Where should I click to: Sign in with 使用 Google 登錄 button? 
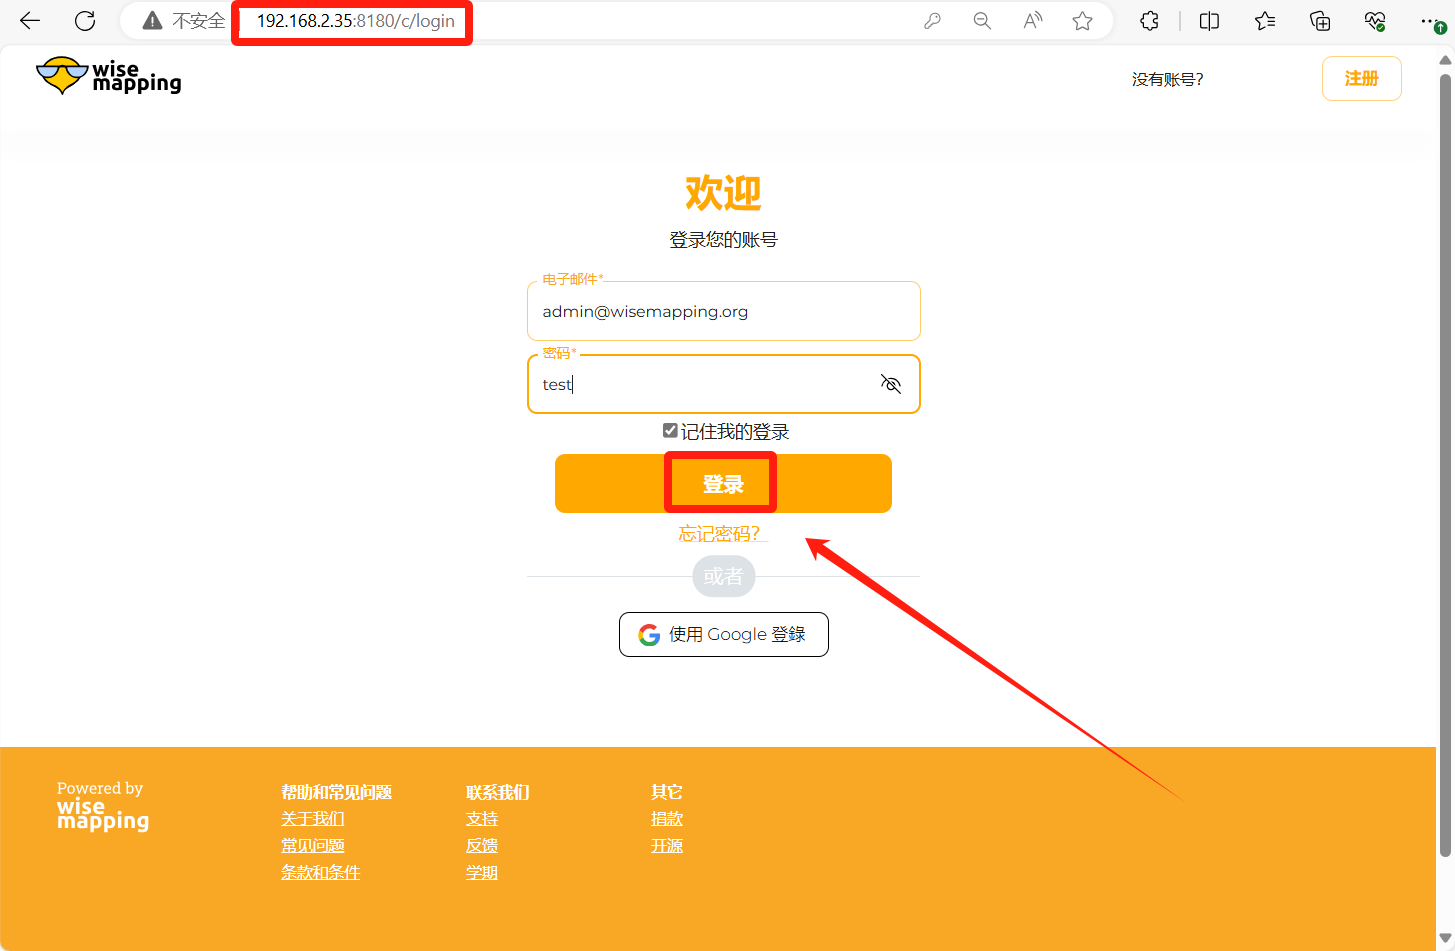[x=723, y=635]
